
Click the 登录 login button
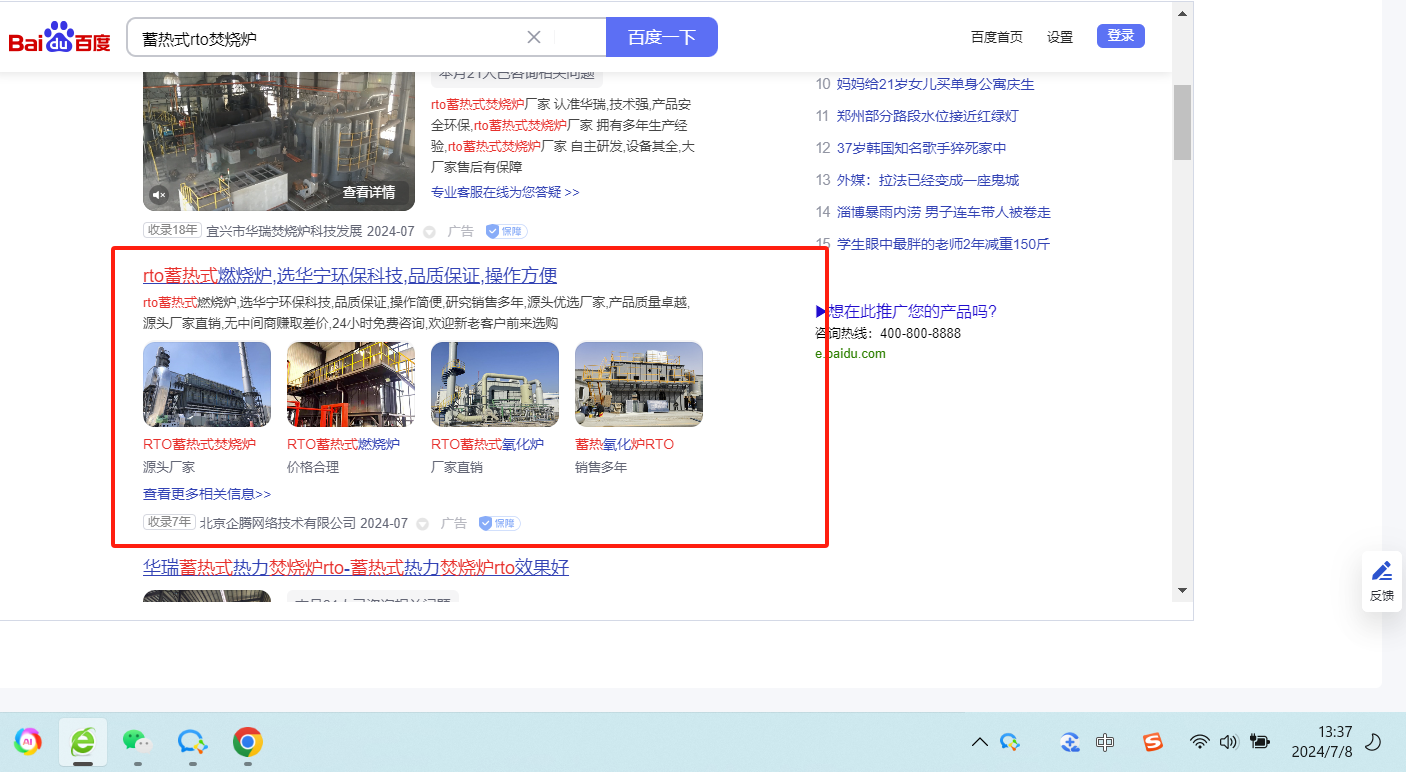(x=1120, y=36)
